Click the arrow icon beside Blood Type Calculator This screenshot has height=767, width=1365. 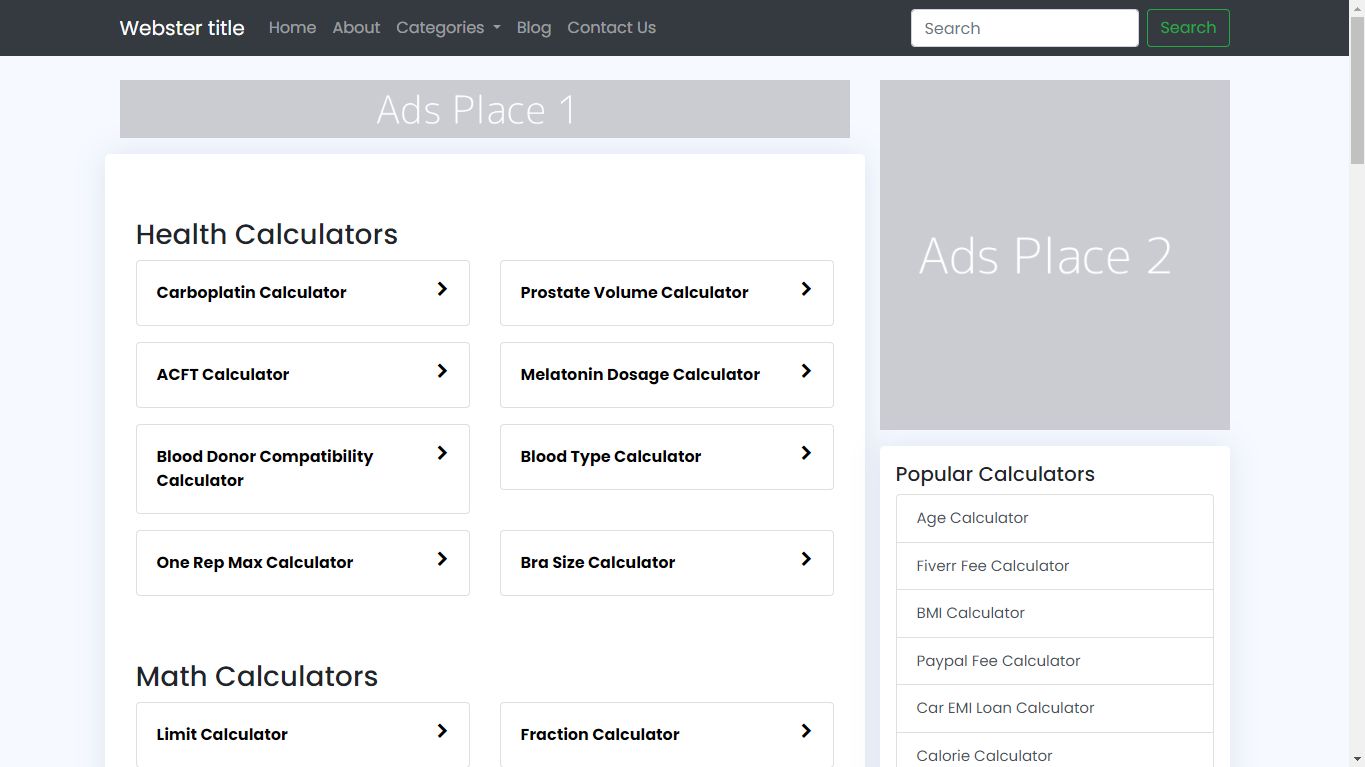point(806,454)
